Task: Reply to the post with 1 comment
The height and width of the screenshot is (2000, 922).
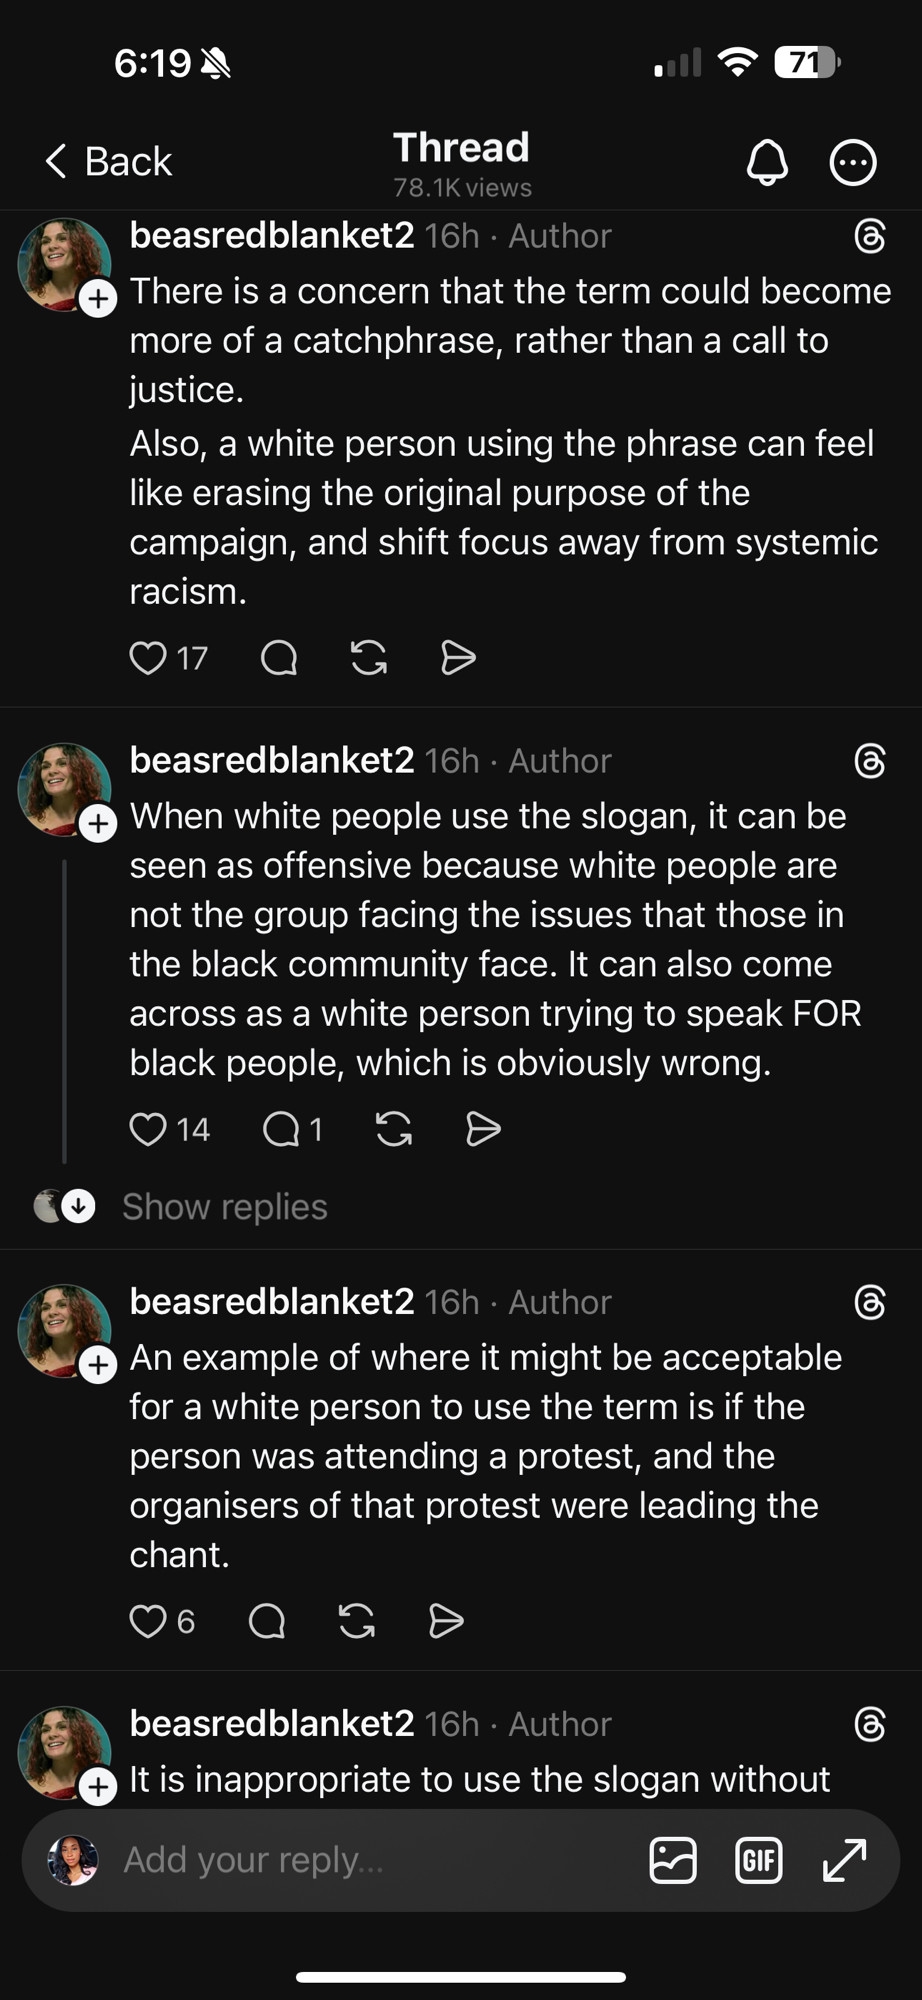Action: (x=281, y=1129)
